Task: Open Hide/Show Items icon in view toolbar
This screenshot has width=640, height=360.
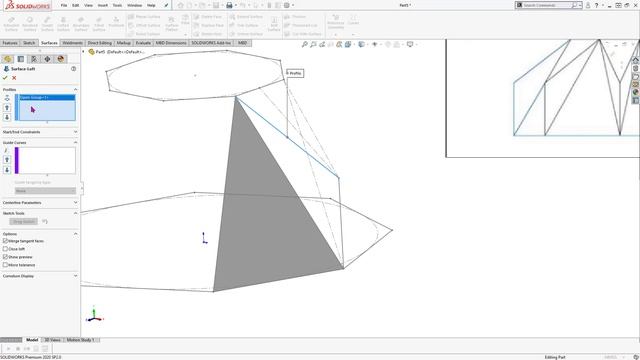Action: (x=374, y=44)
